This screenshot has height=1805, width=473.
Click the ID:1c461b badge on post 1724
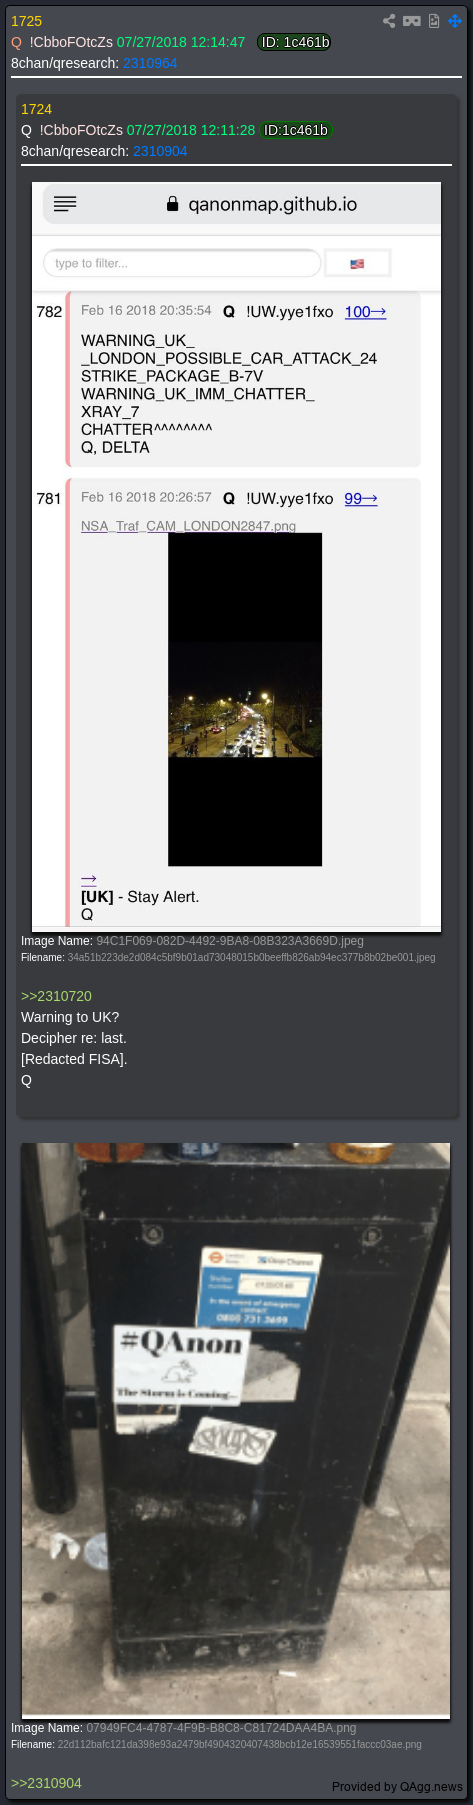296,130
